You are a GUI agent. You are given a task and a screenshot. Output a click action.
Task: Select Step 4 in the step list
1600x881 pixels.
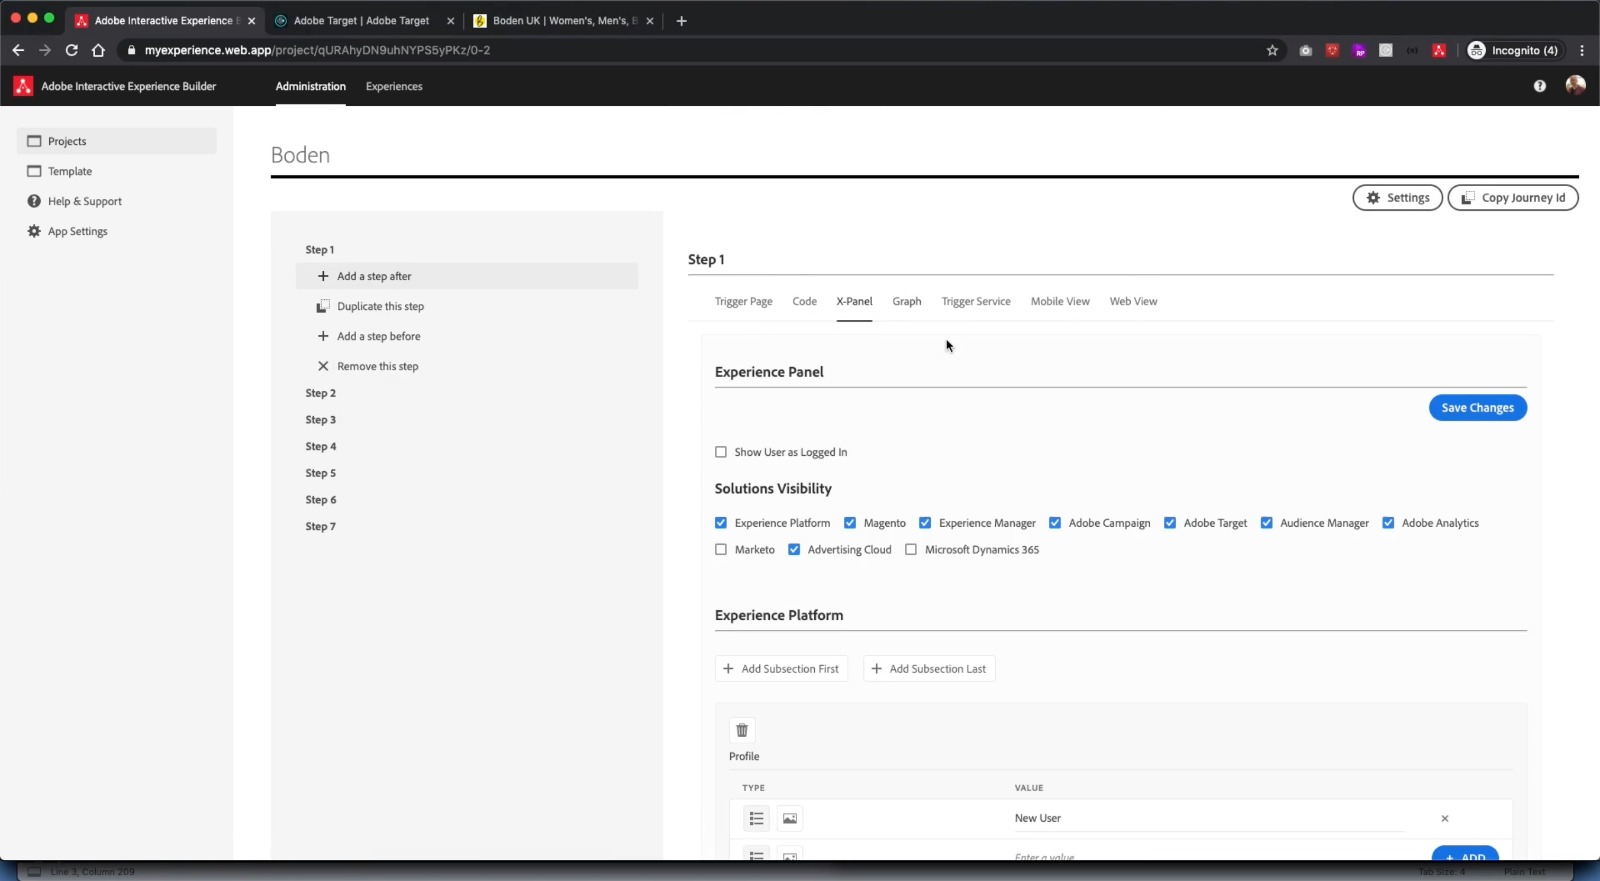pyautogui.click(x=321, y=446)
